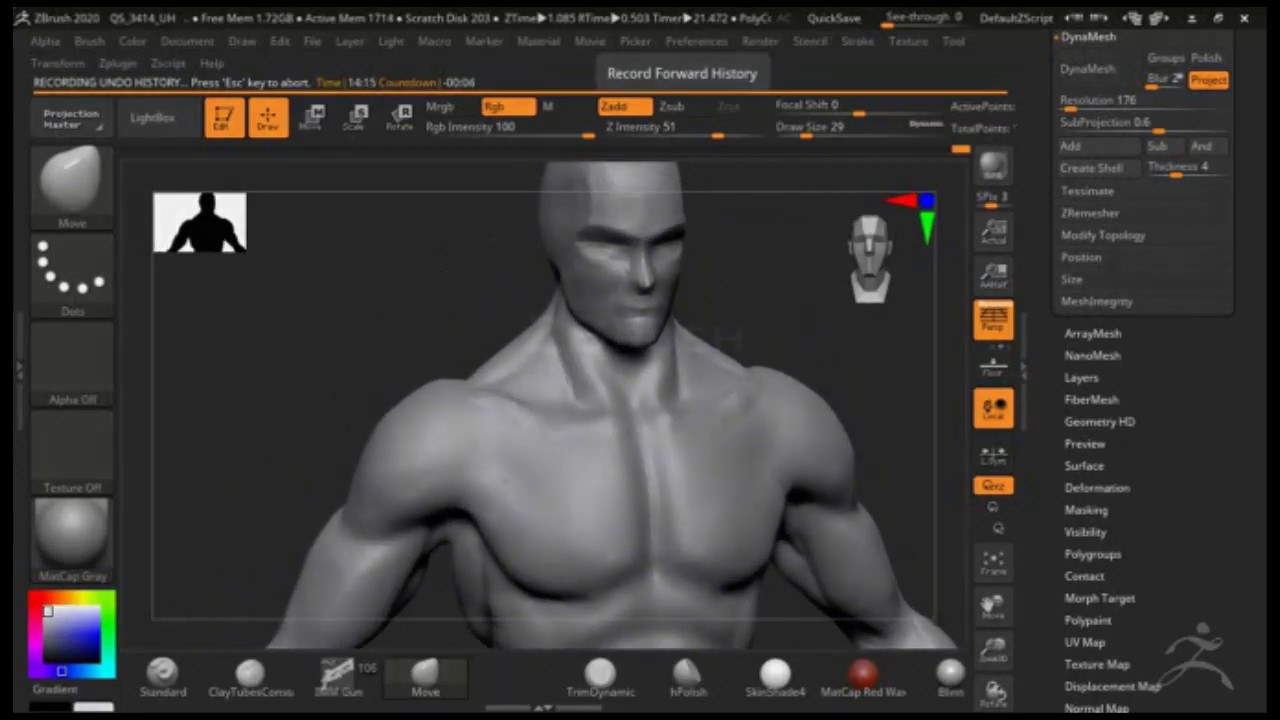Click the Zoom3D icon
The image size is (1280, 720).
pyautogui.click(x=993, y=650)
